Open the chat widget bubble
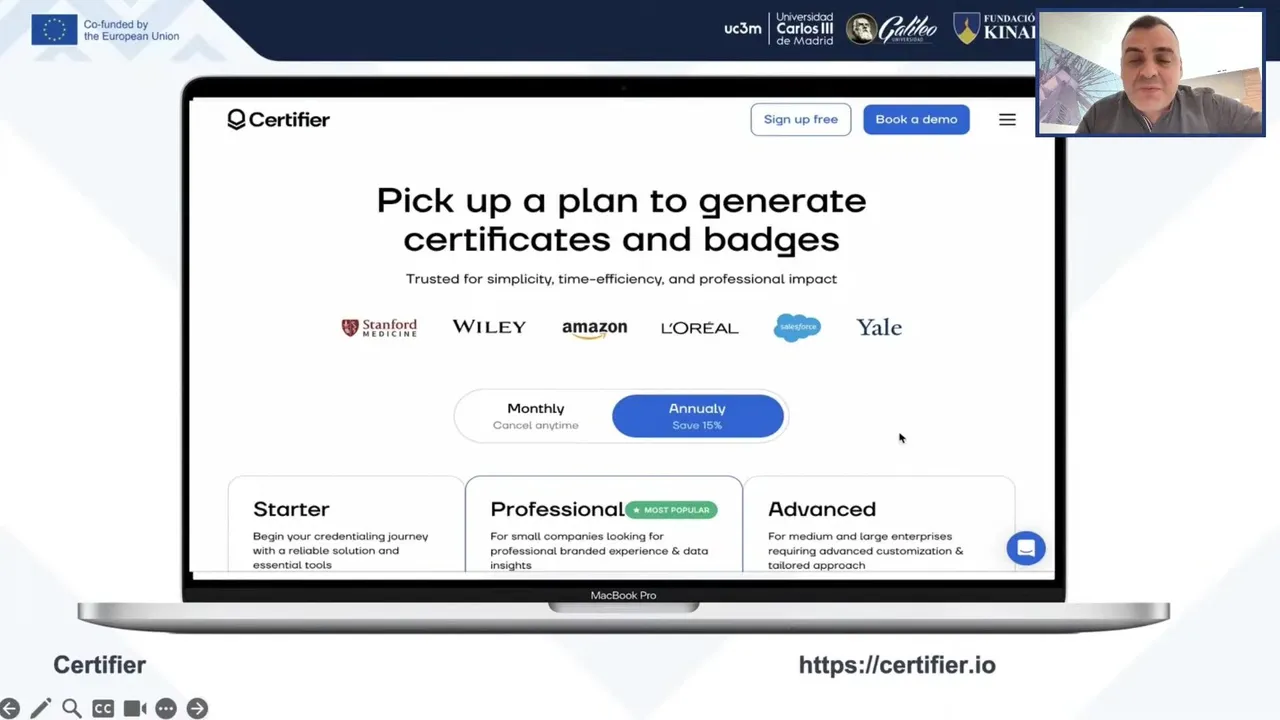 [1026, 548]
